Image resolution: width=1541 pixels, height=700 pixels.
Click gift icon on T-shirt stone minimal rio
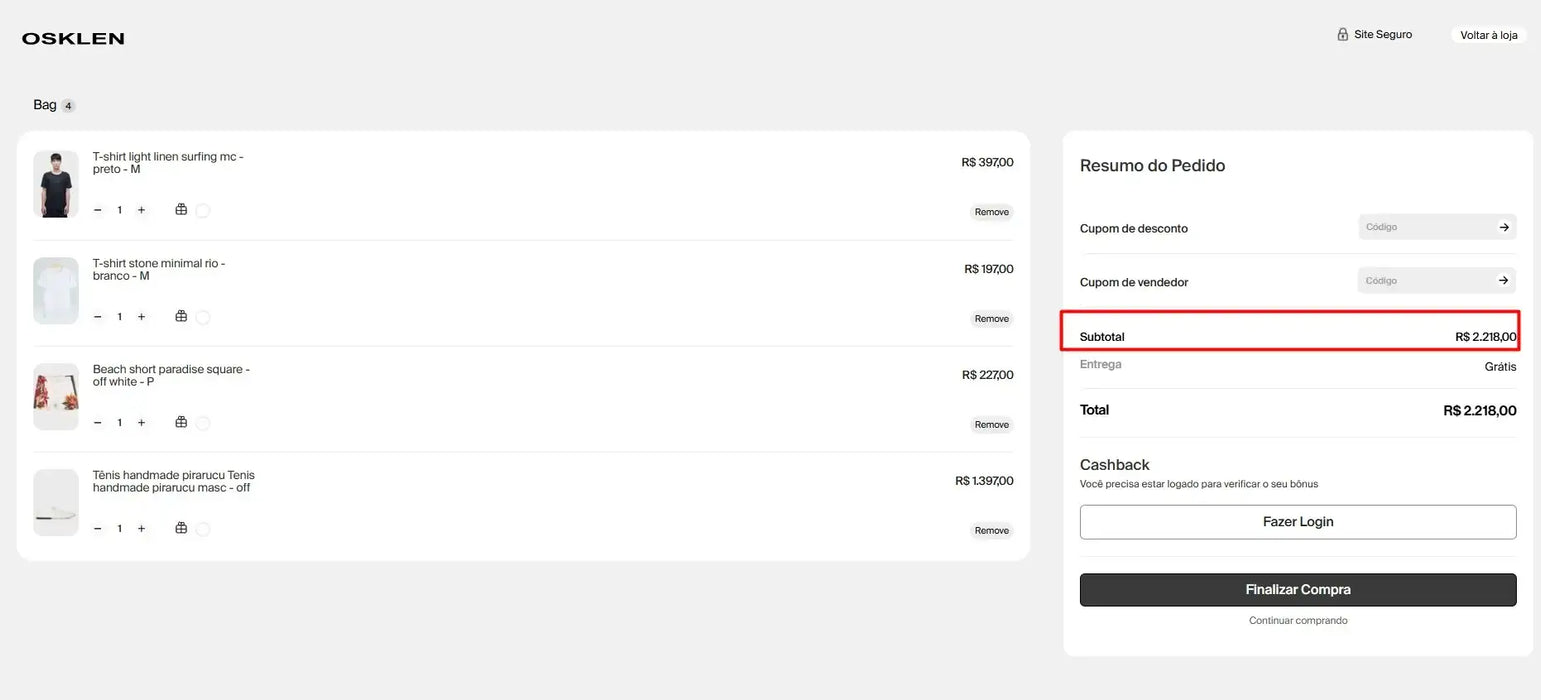(x=181, y=316)
